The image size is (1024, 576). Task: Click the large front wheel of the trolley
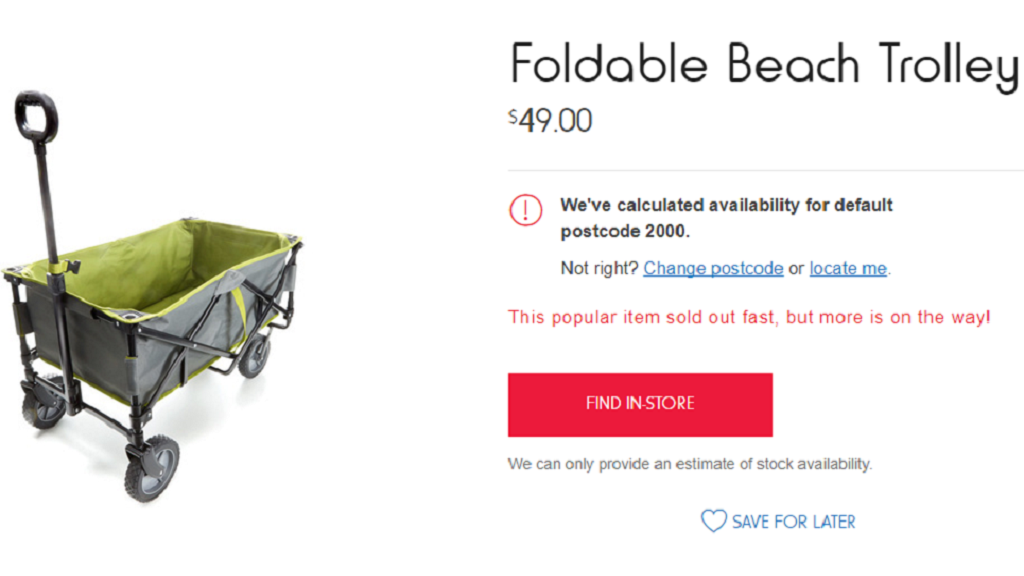point(152,467)
